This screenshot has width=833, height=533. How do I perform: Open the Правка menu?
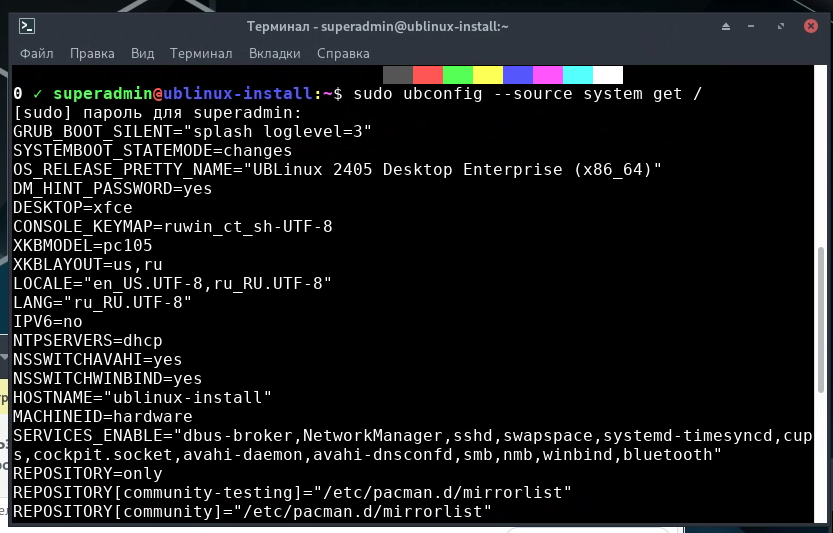pos(92,54)
